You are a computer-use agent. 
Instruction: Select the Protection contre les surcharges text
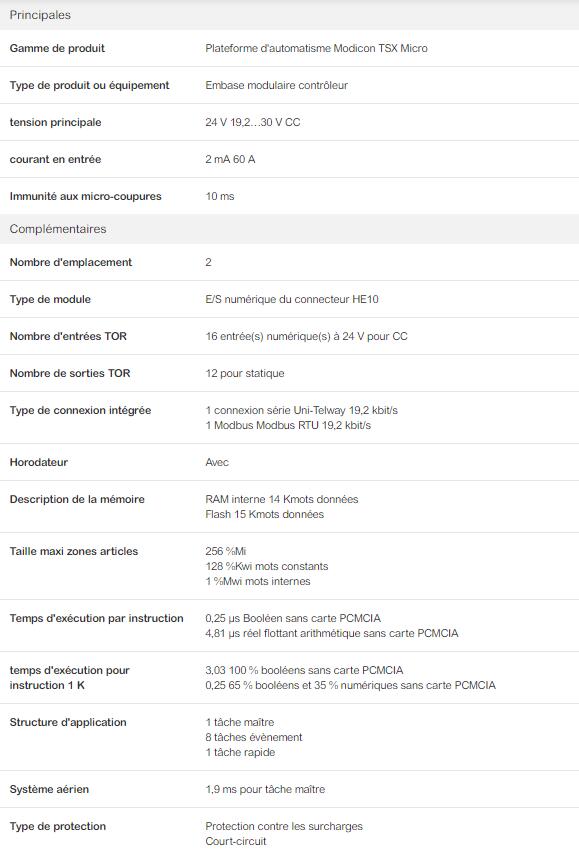click(x=284, y=826)
